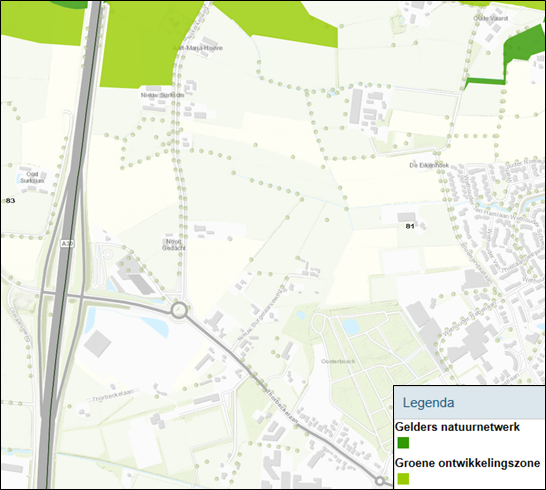Click the small roundabout beside the legend
Image resolution: width=546 pixels, height=490 pixels.
[x=380, y=481]
